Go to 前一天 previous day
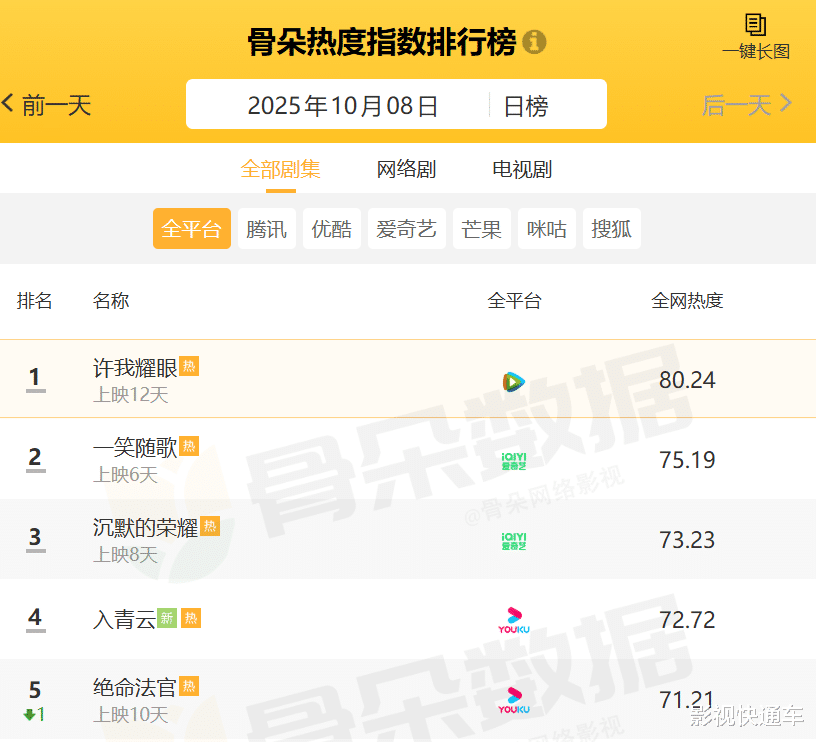The width and height of the screenshot is (816, 742). click(x=46, y=105)
